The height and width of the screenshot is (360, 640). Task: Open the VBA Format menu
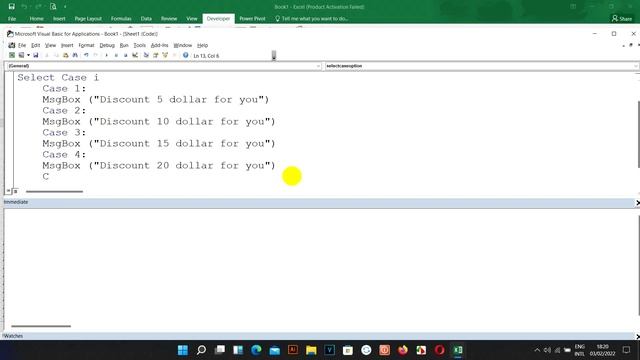(x=86, y=45)
